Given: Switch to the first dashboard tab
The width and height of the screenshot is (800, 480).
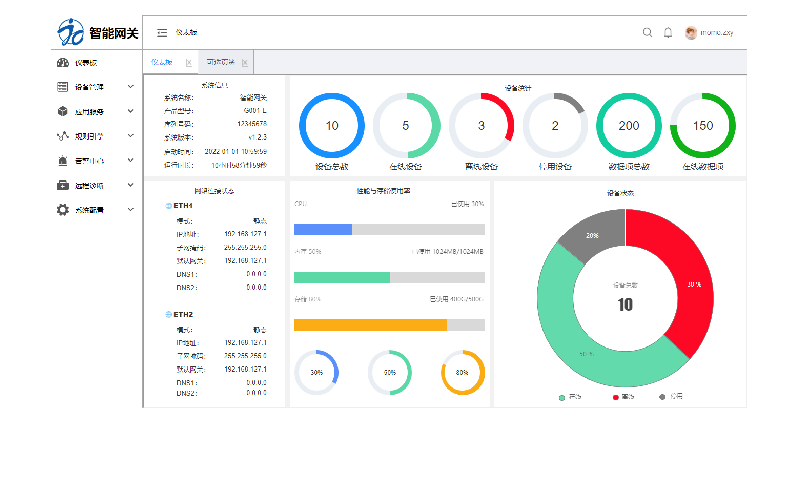Looking at the screenshot, I should click(x=161, y=63).
